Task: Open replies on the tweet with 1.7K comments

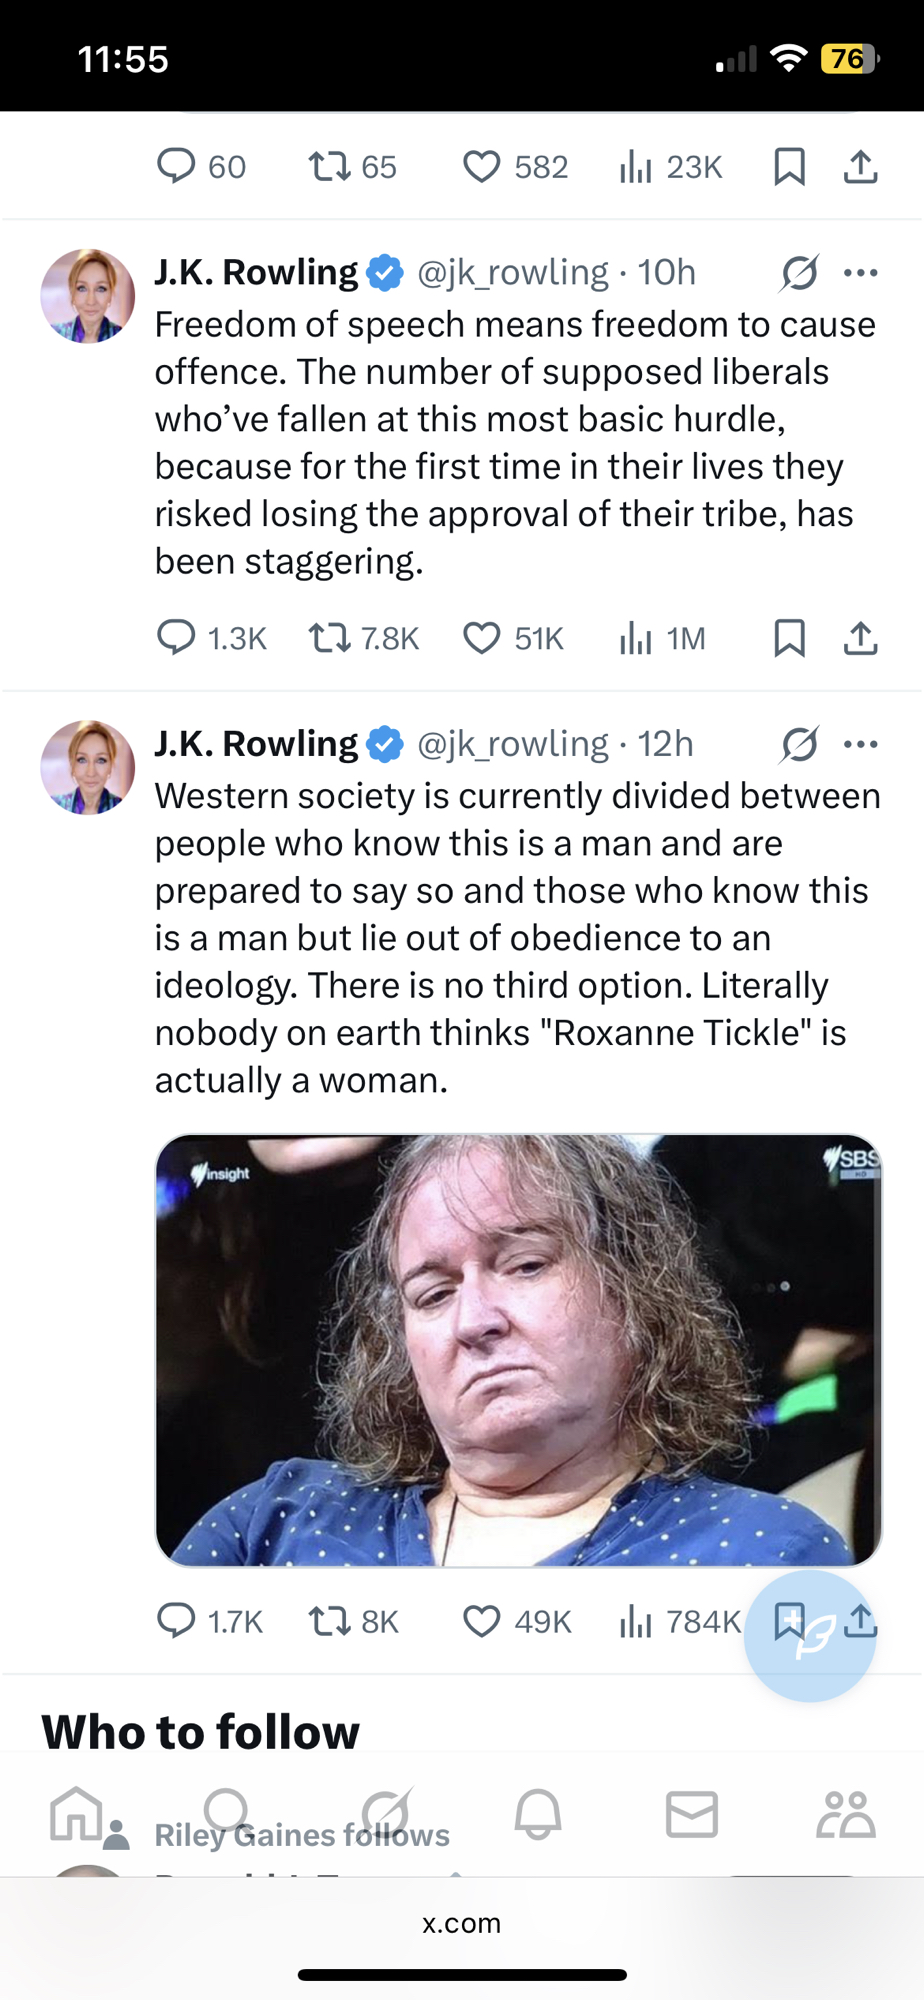Action: click(x=176, y=1620)
